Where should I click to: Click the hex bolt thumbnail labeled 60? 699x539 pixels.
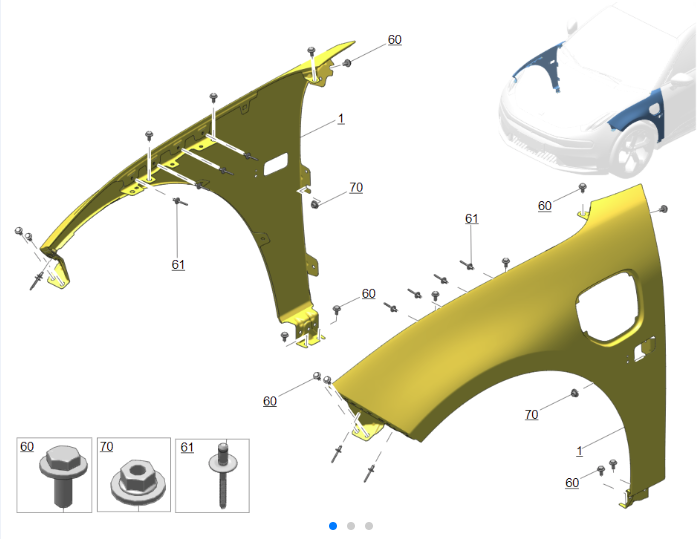coord(54,475)
